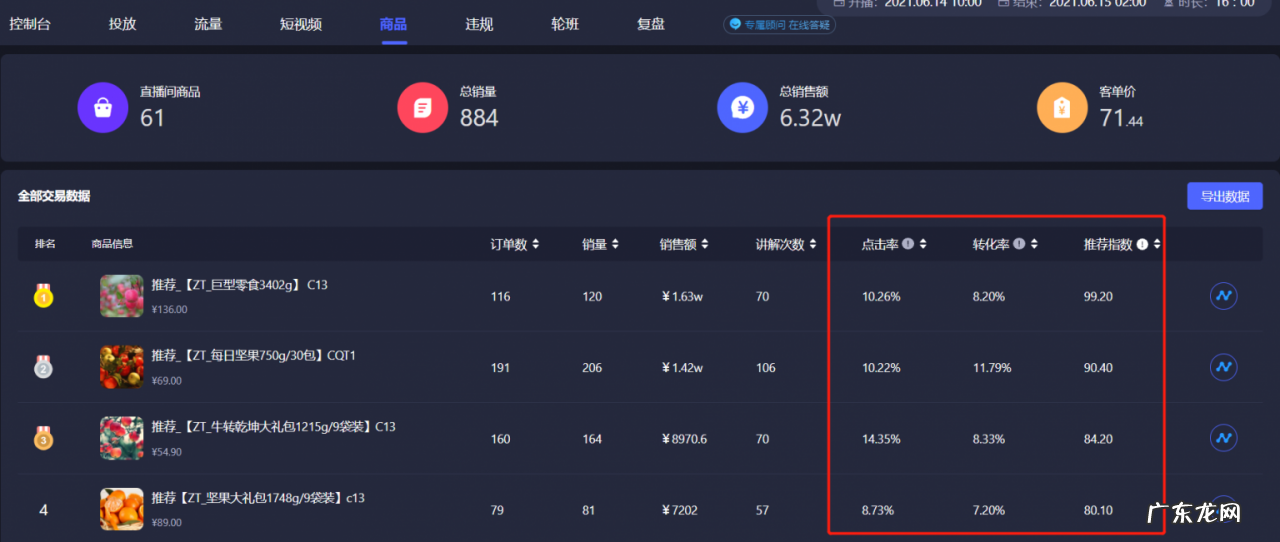Click the blue yuan sales amount icon
The width and height of the screenshot is (1280, 542).
tap(742, 107)
